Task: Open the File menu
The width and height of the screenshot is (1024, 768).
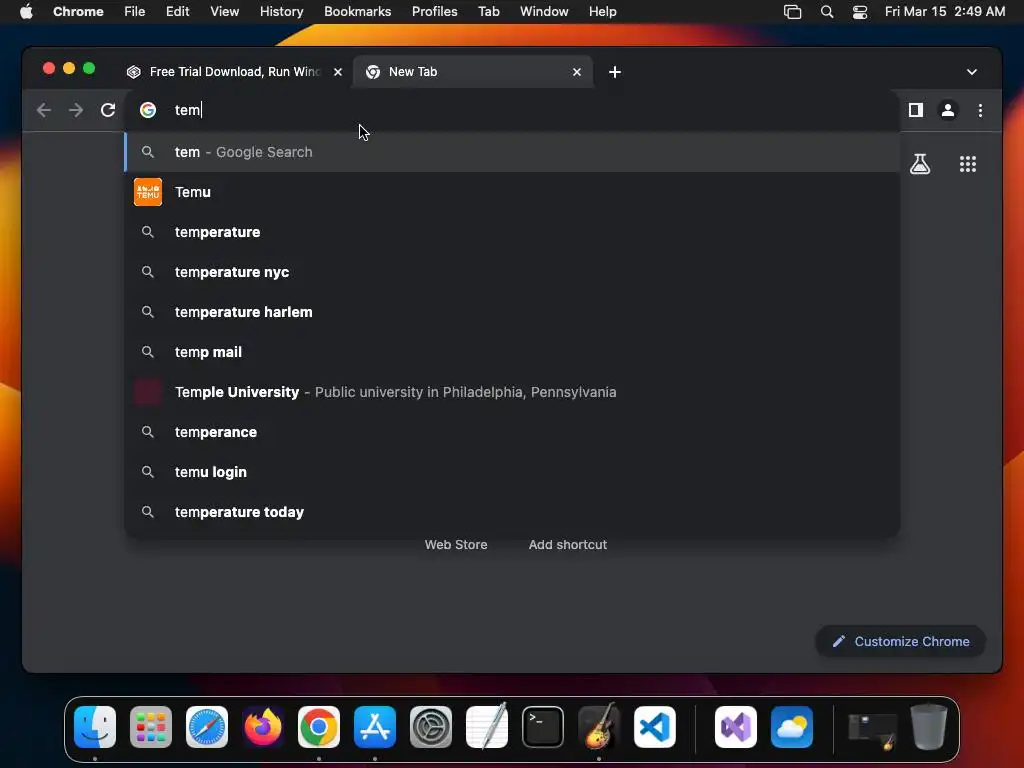Action: (135, 12)
